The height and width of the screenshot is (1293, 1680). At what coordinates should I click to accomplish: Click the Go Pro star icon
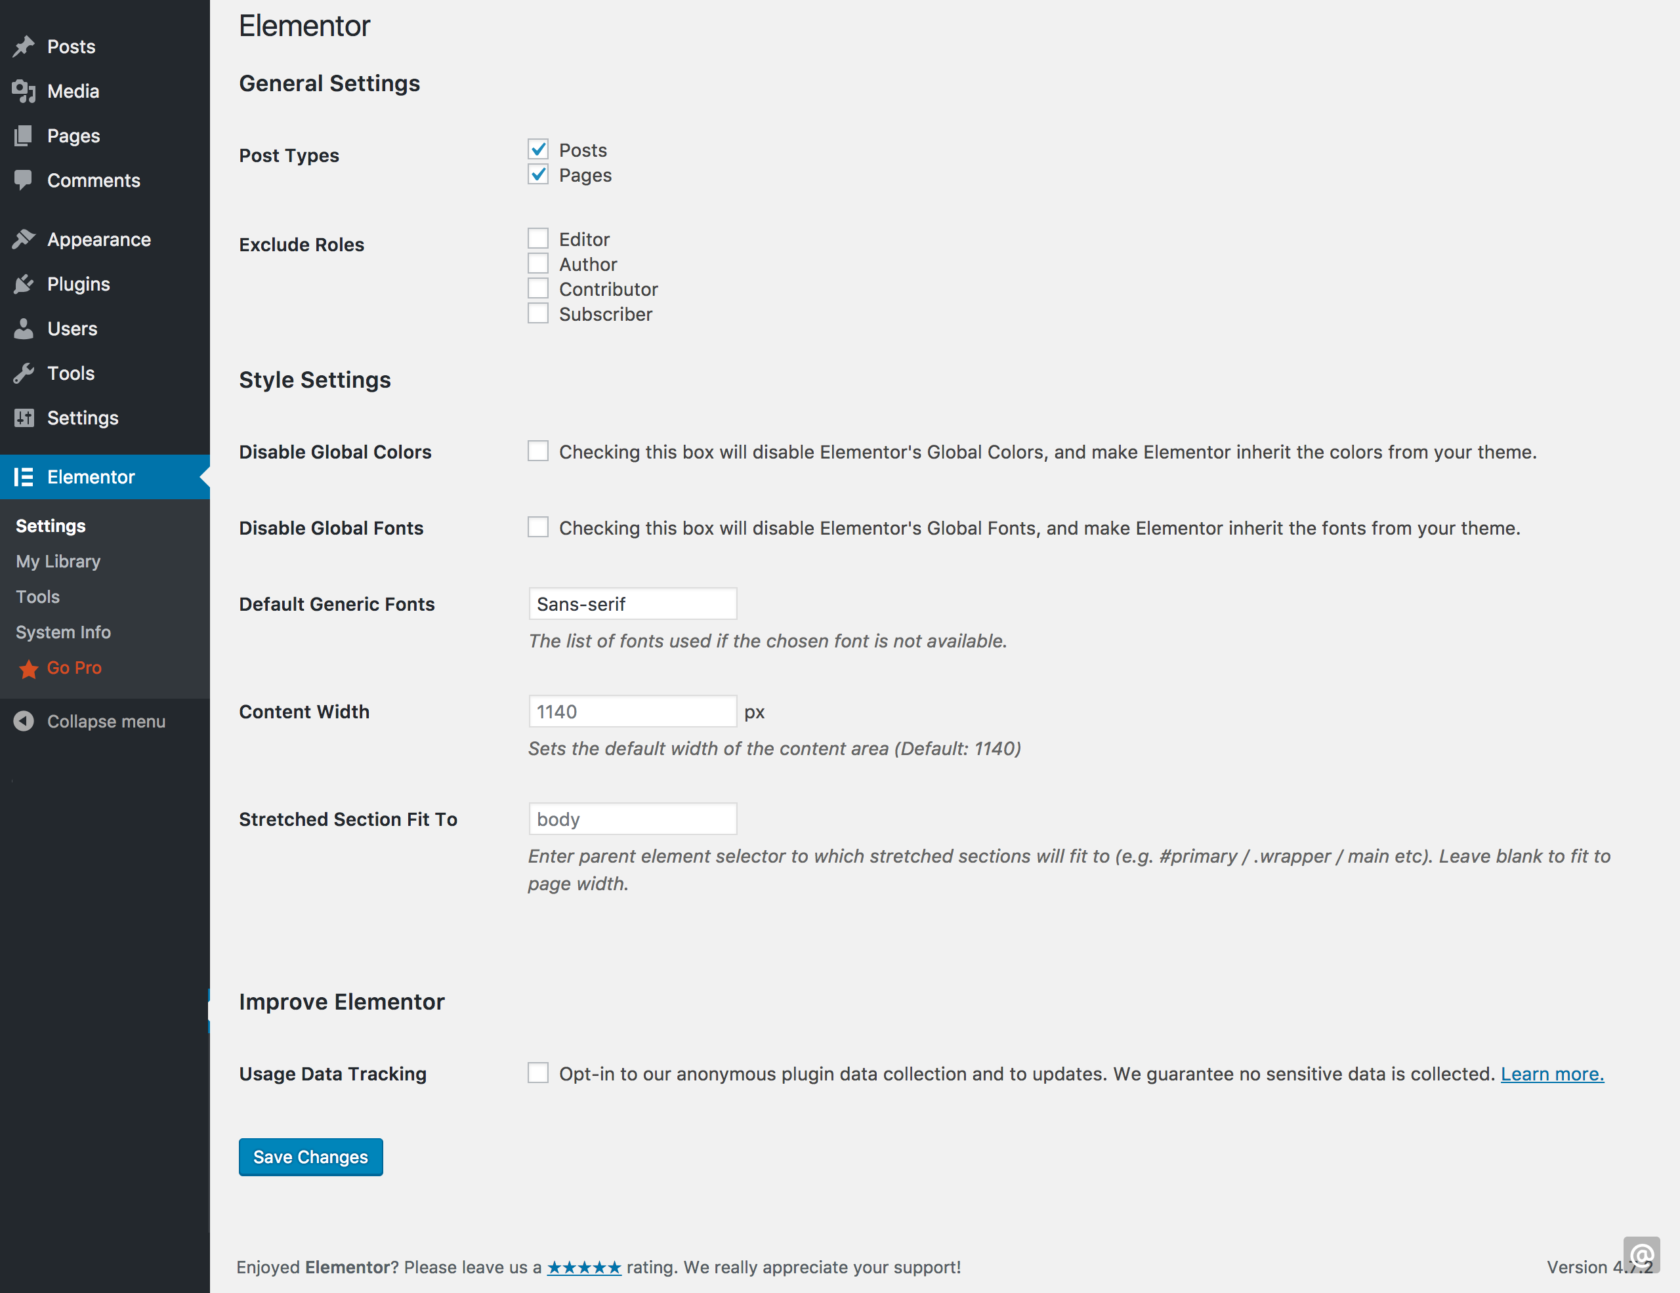[x=29, y=668]
